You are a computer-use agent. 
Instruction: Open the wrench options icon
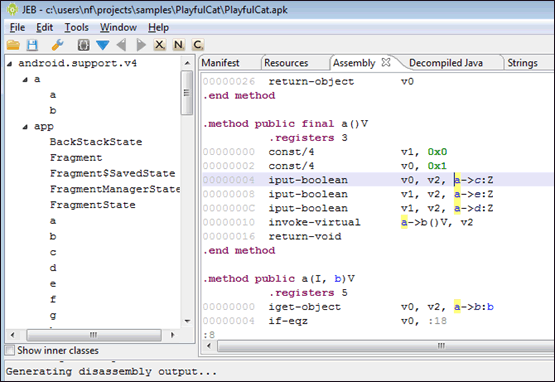coord(57,45)
